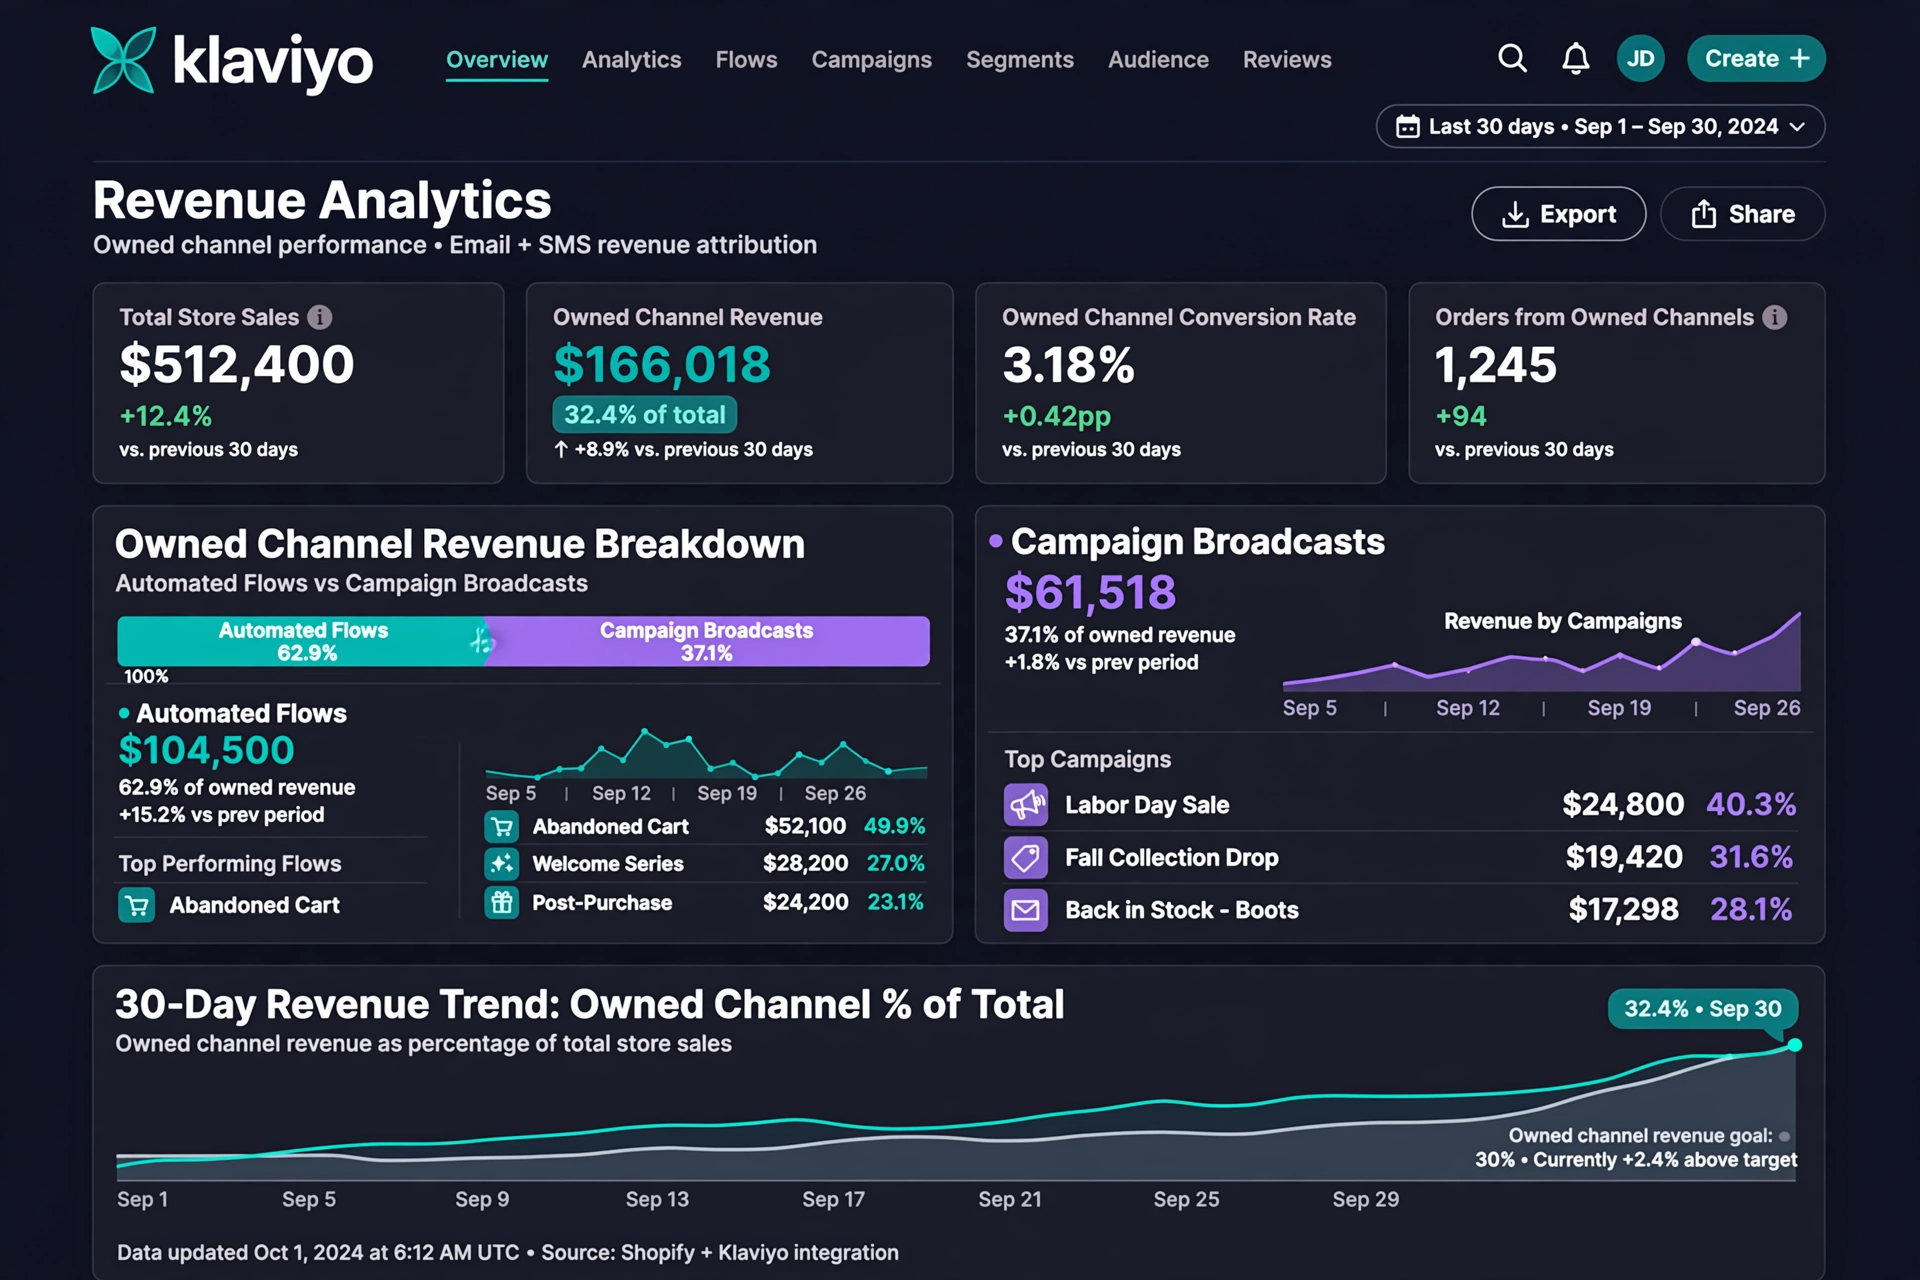Screen dimensions: 1920x1280
Task: Click the gray legend dot beside revenue goal label
Action: point(1785,1136)
